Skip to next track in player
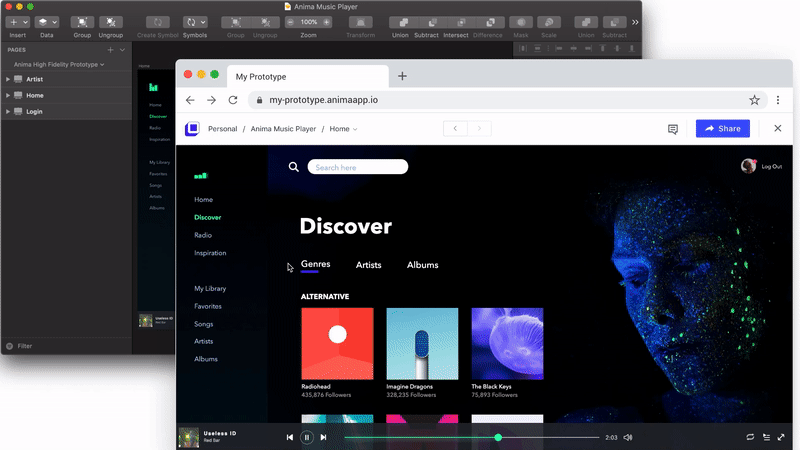Viewport: 800px width, 450px height. point(323,437)
